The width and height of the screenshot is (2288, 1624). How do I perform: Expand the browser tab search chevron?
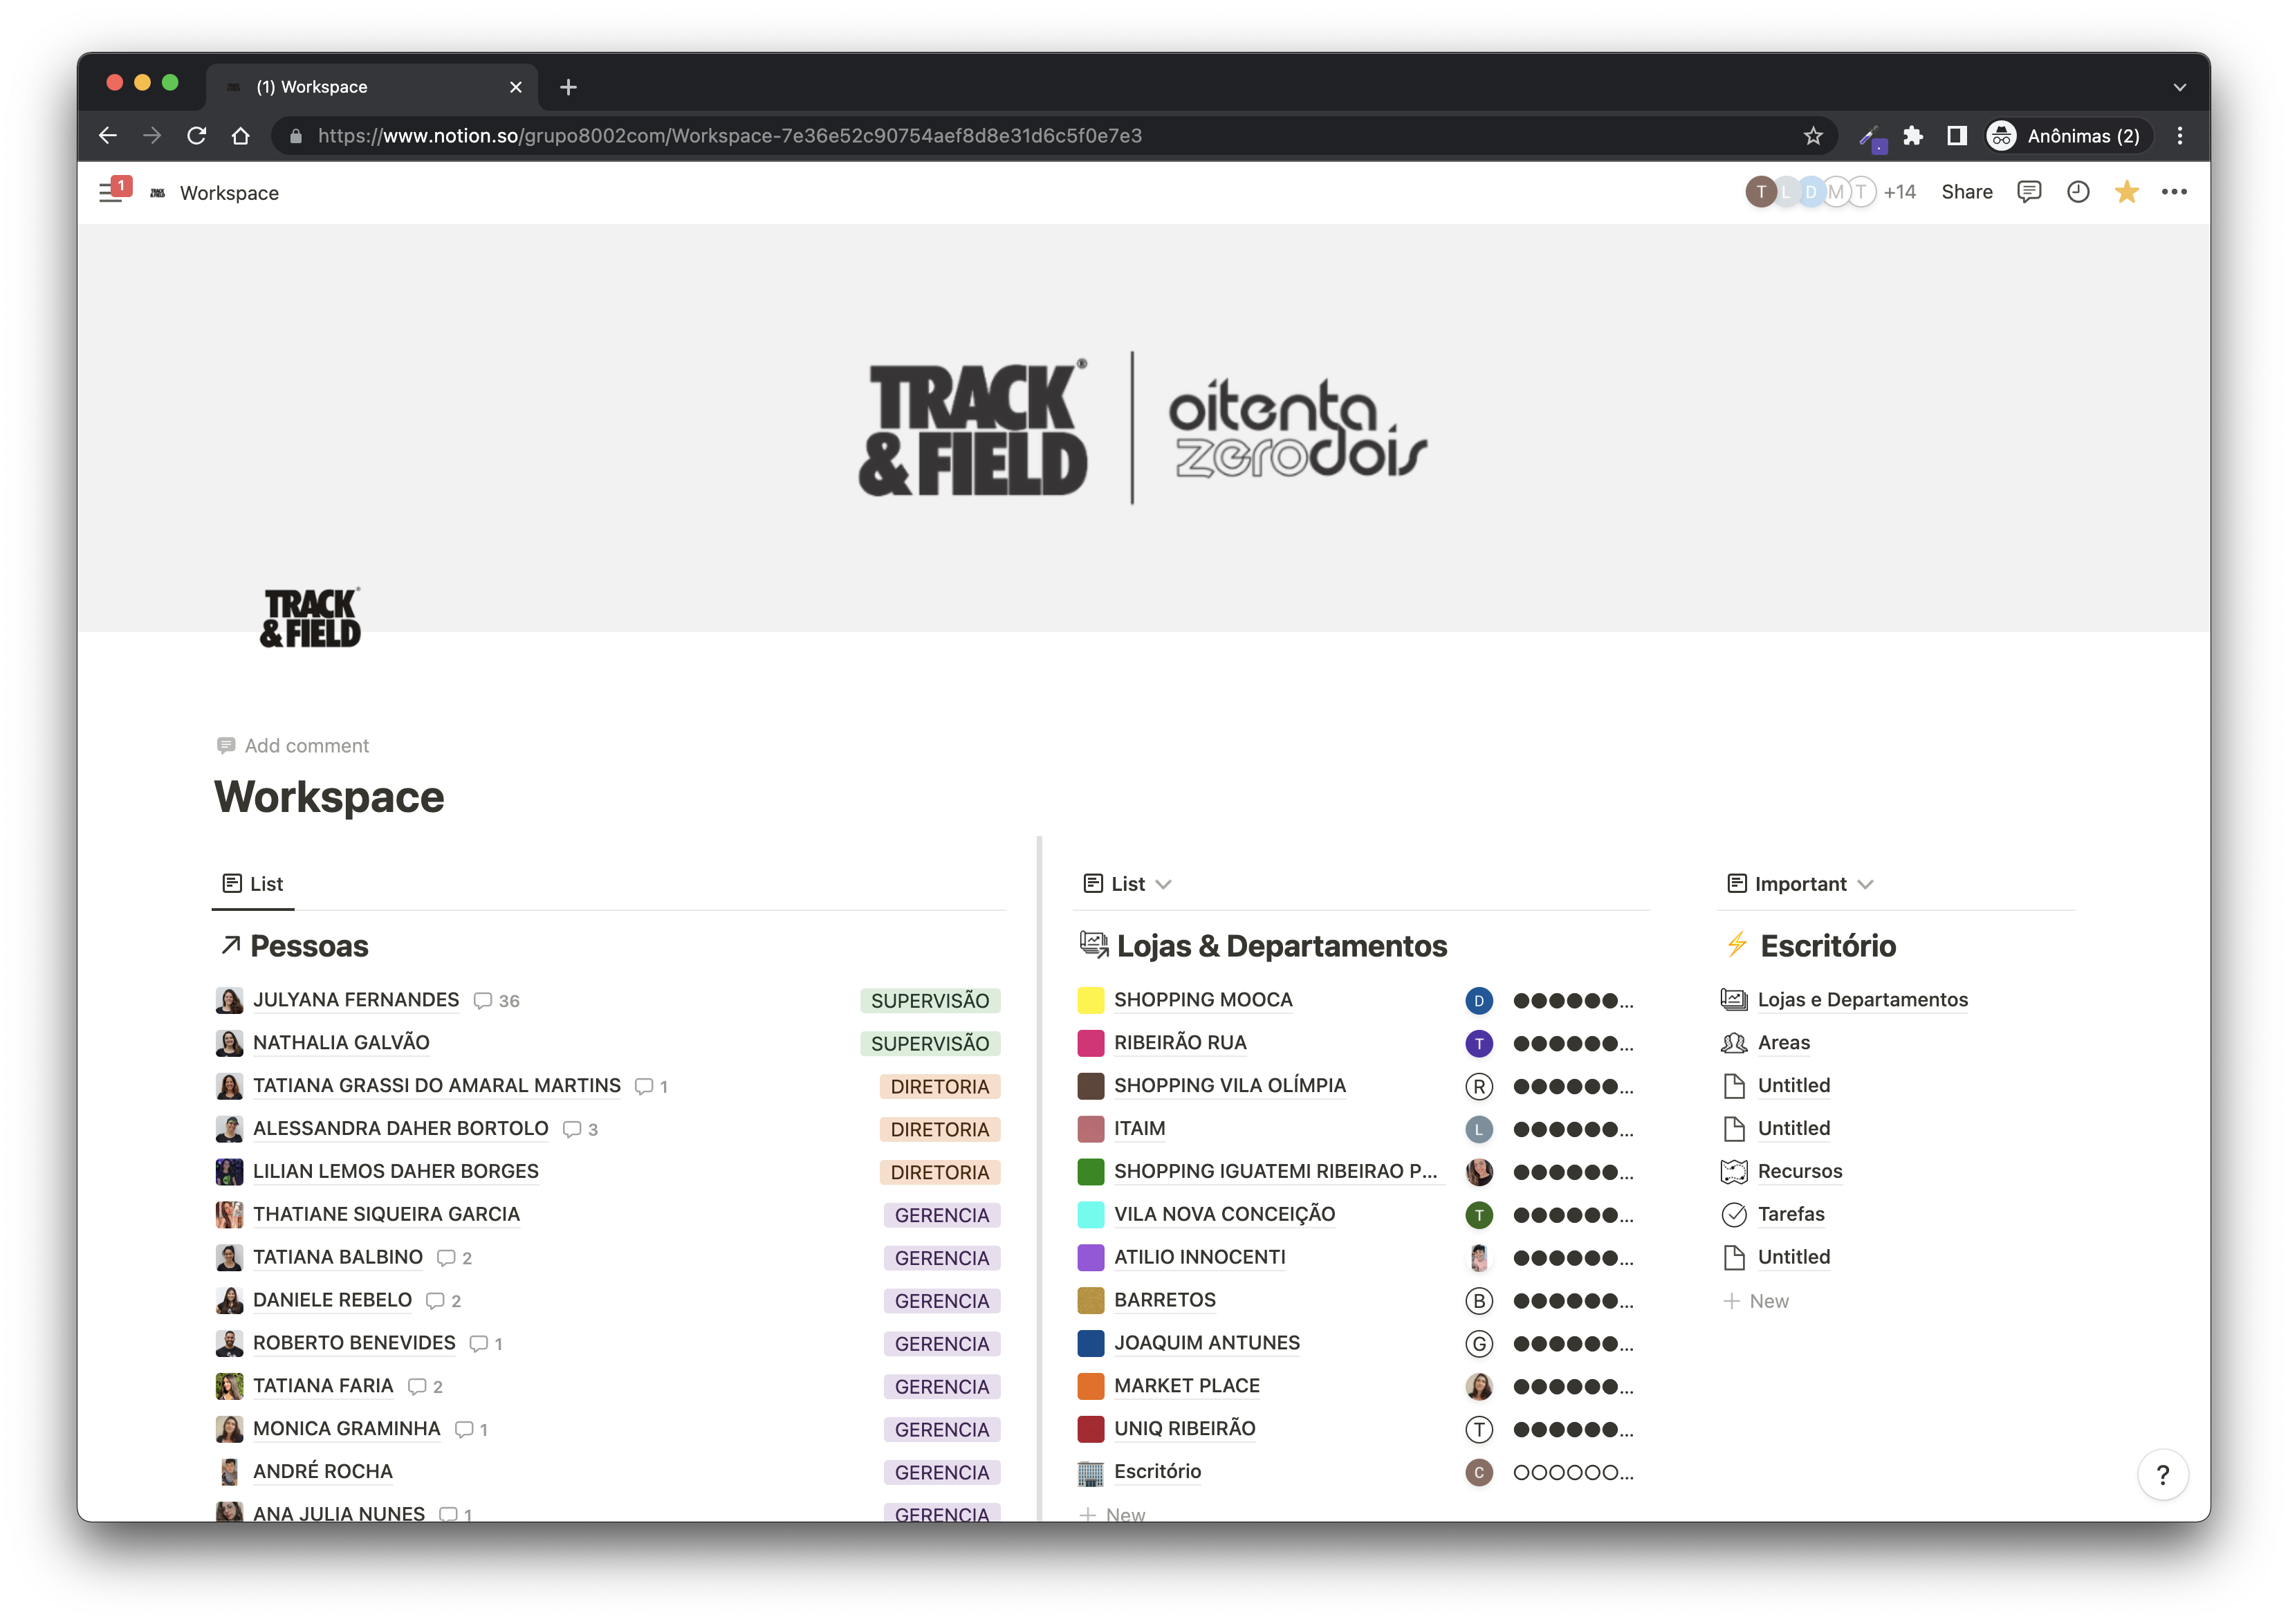pos(2180,87)
